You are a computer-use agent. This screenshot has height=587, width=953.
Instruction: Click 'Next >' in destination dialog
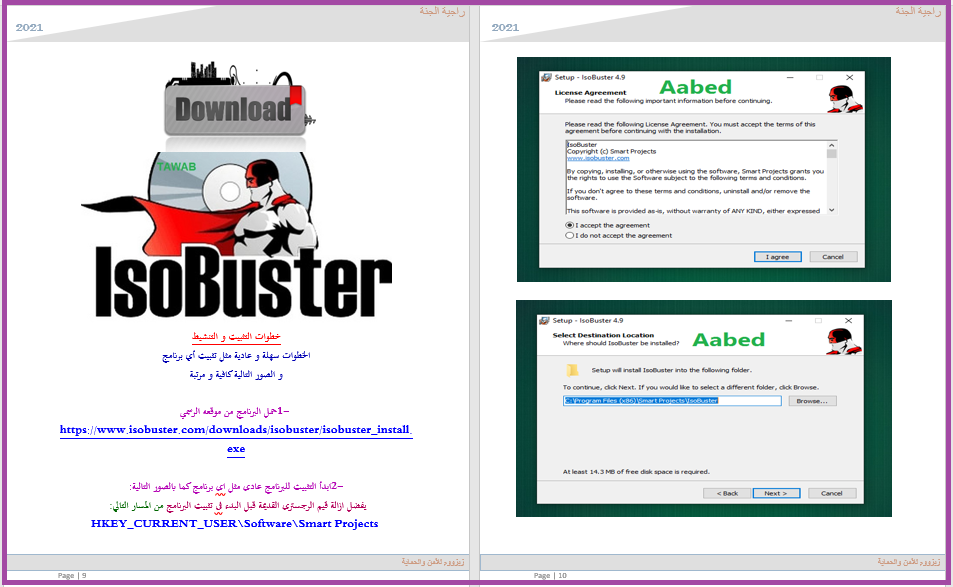click(776, 493)
